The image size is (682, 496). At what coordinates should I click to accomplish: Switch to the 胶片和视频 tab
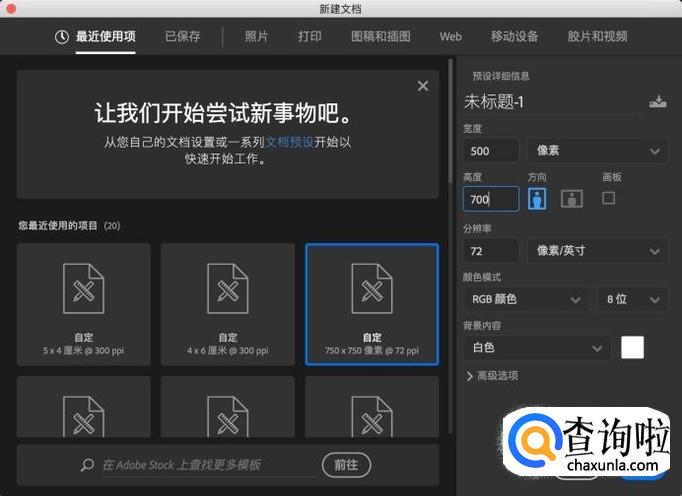point(597,37)
